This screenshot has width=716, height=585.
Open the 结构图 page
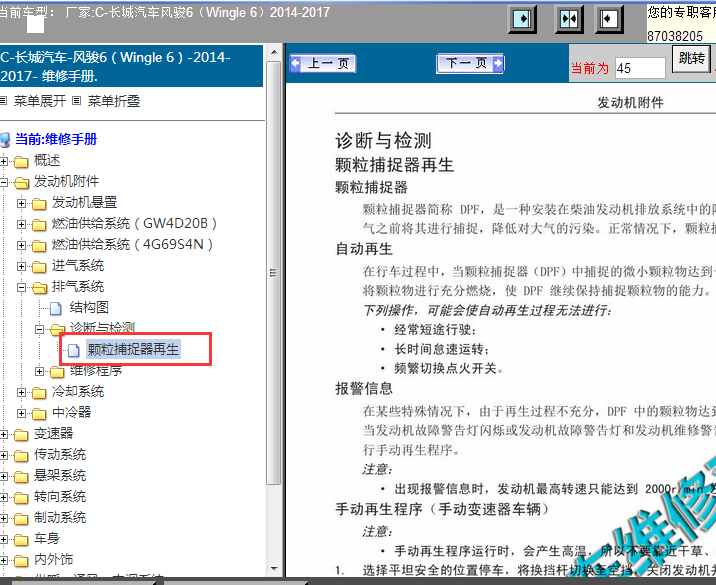pos(89,307)
